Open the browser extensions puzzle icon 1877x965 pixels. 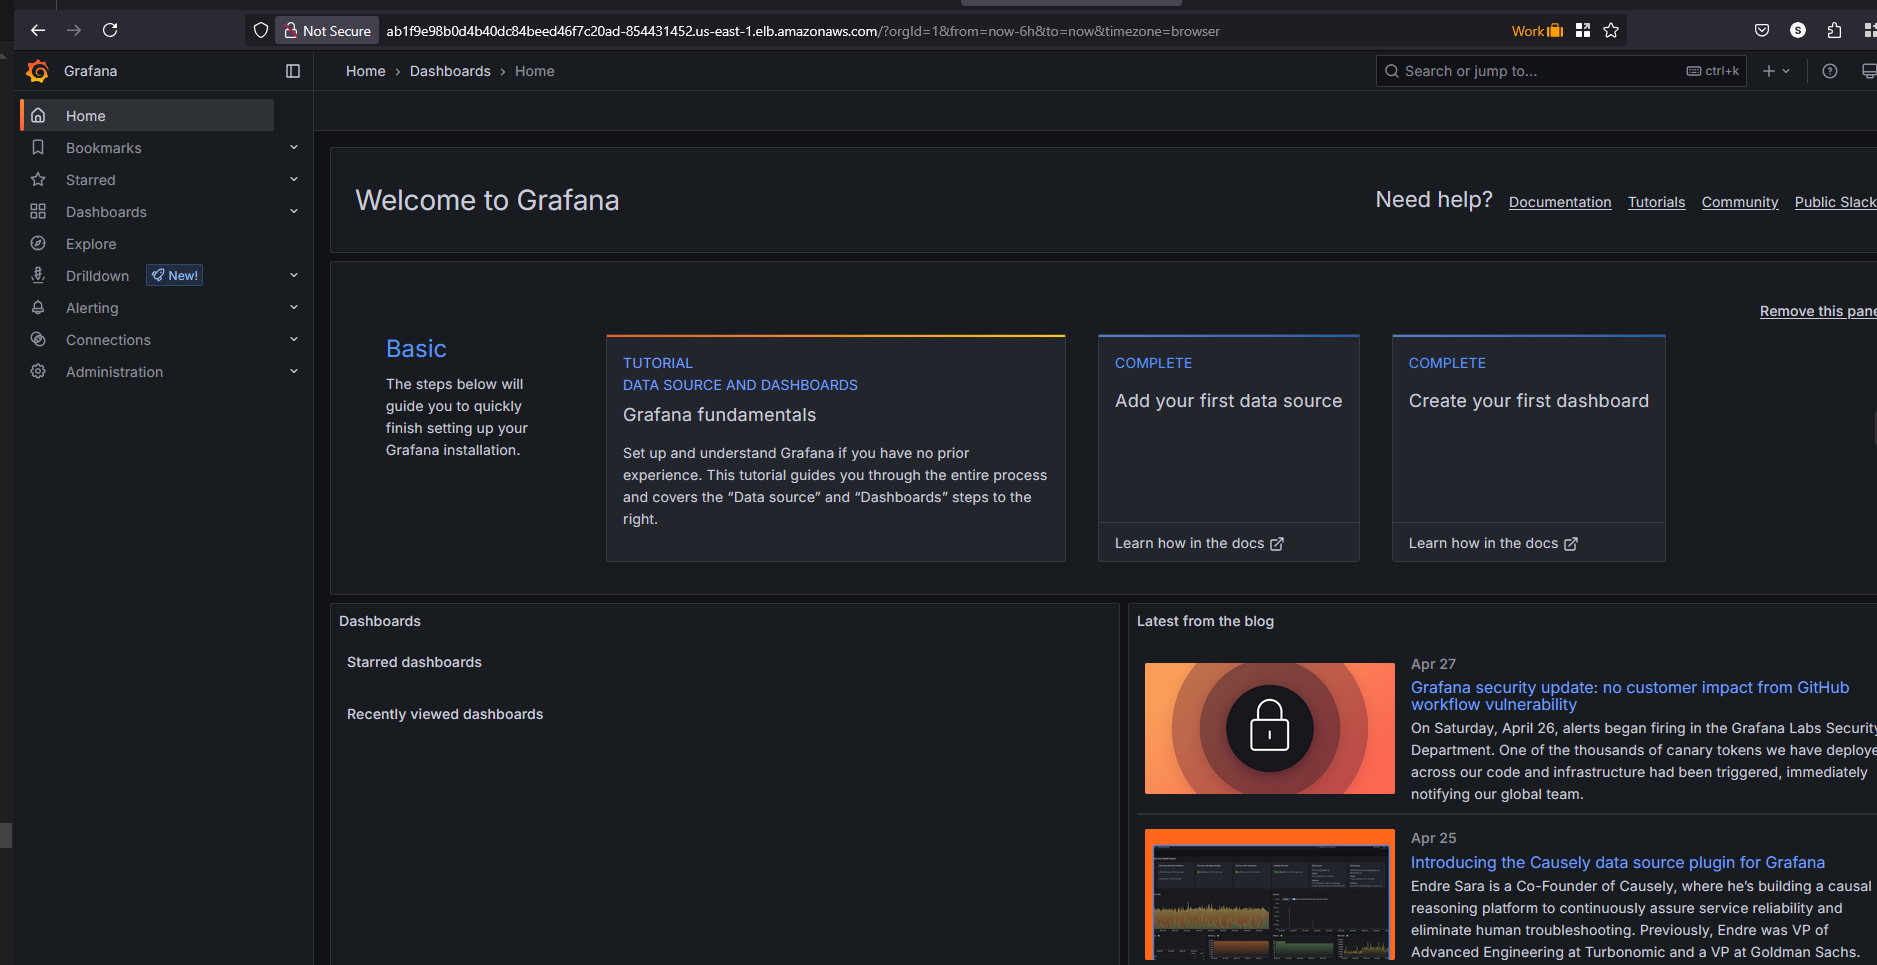pyautogui.click(x=1834, y=30)
